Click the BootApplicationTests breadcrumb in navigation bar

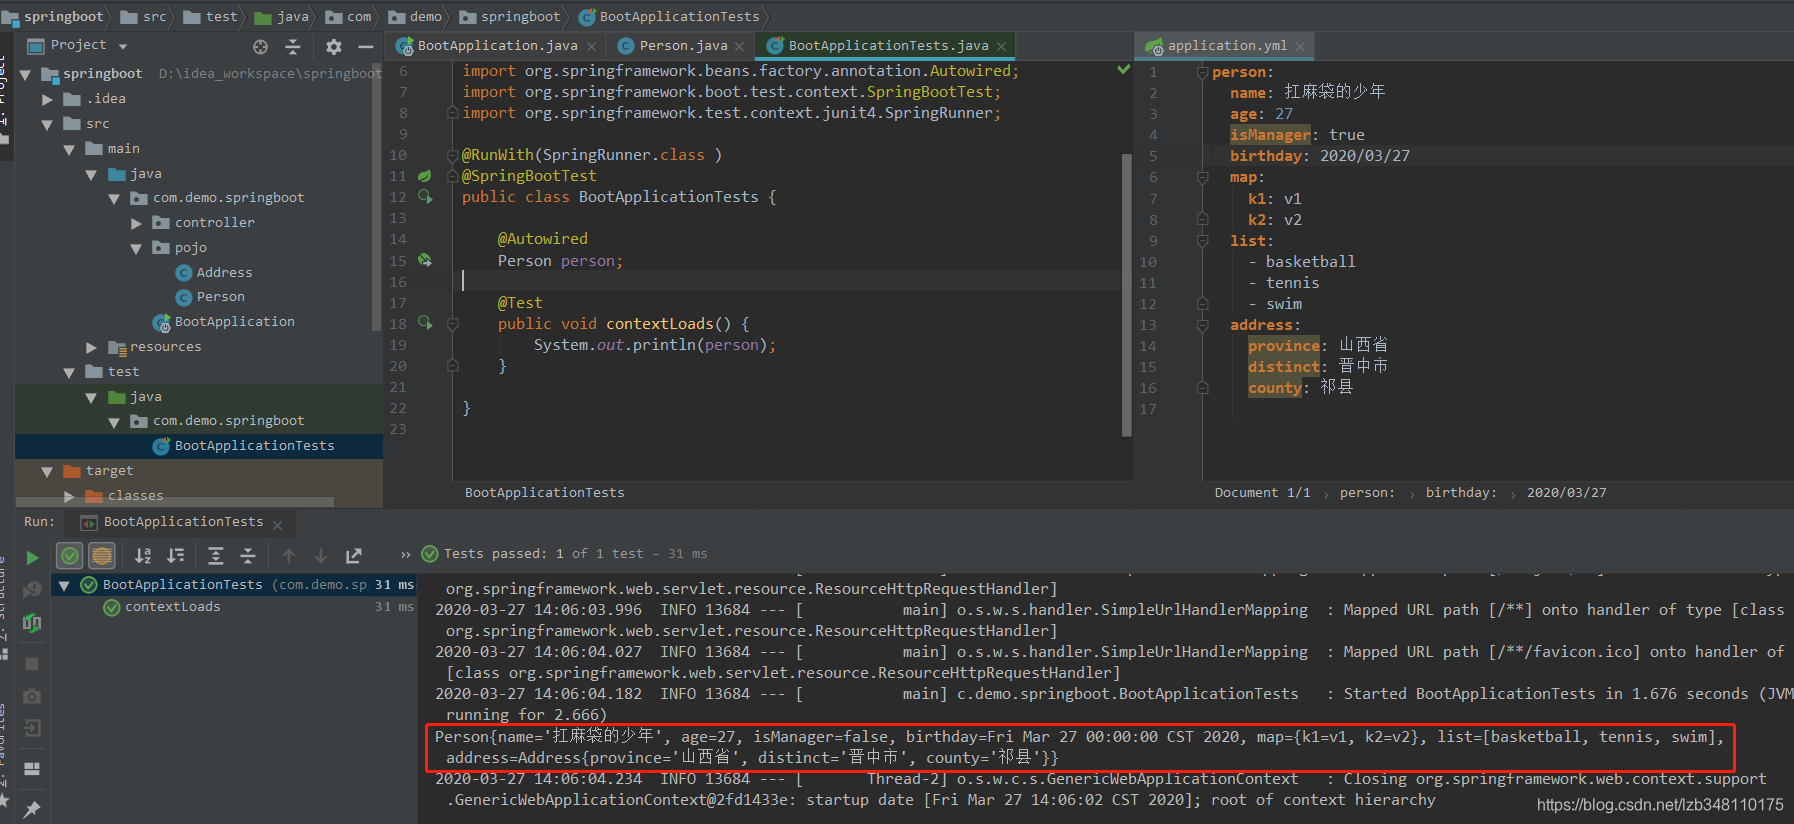coord(669,16)
